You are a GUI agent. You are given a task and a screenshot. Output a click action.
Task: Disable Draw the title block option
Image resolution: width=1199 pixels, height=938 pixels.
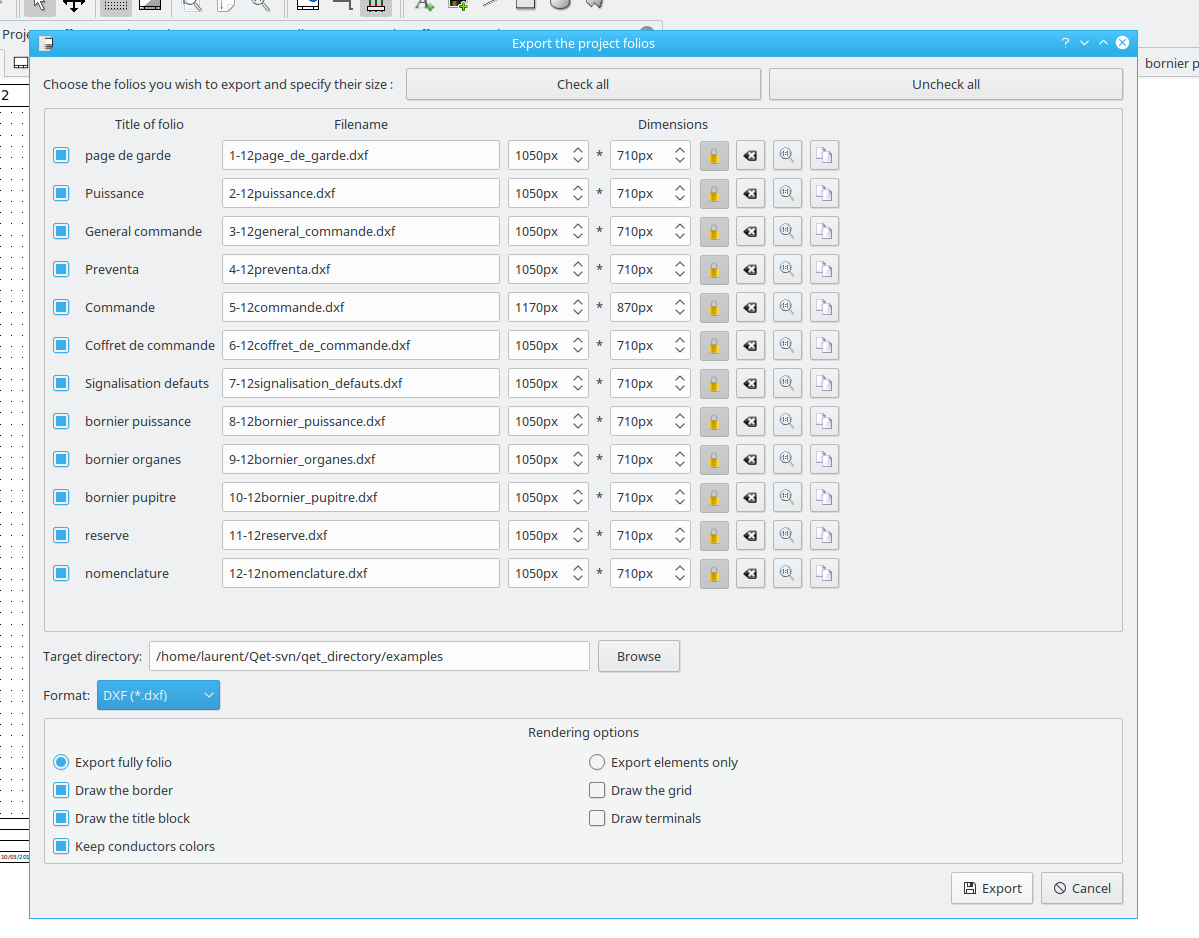(x=61, y=818)
